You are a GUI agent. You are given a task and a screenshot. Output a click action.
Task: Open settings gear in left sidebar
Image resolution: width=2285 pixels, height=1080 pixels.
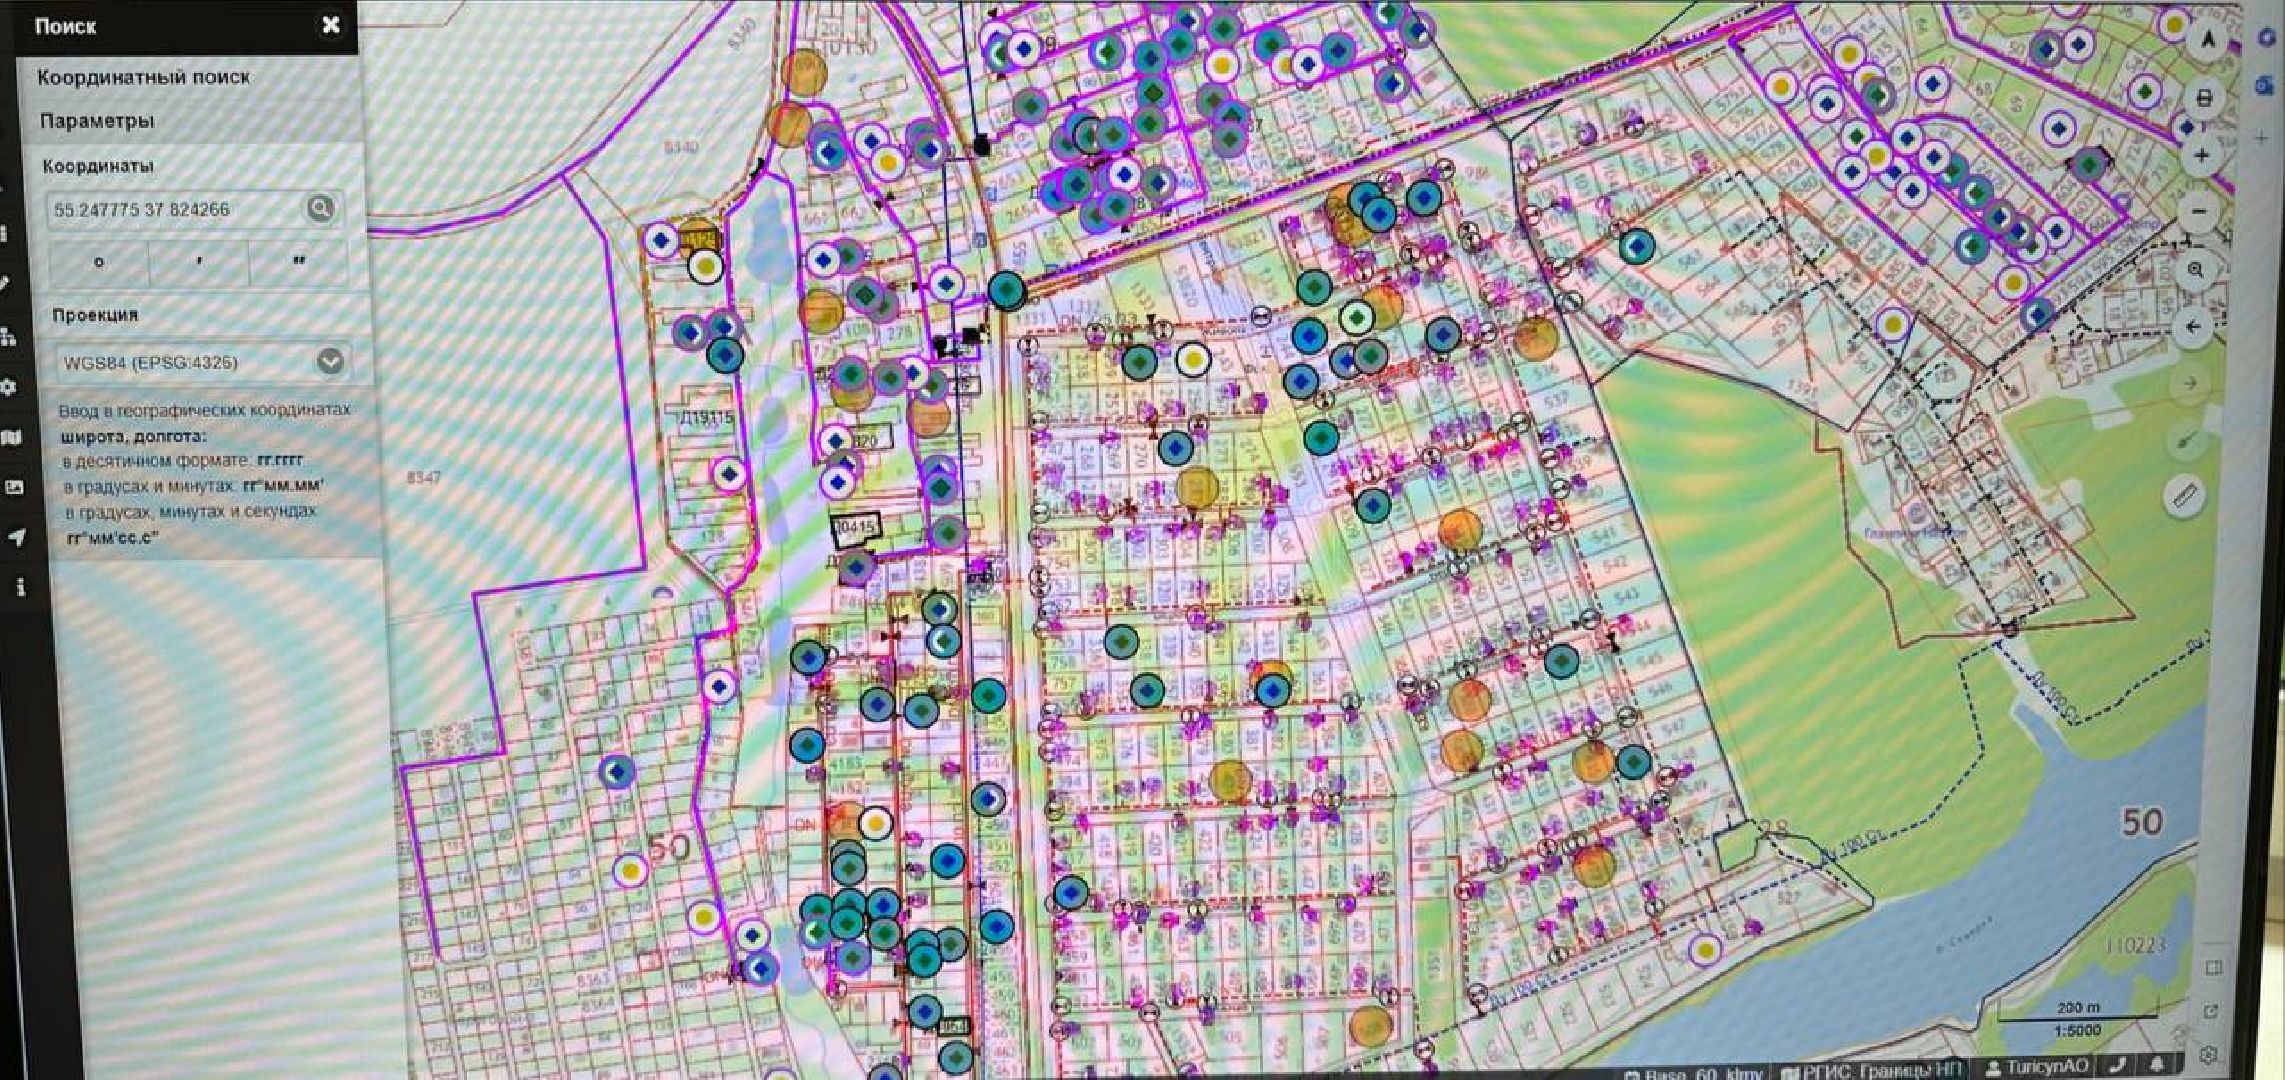click(x=8, y=387)
